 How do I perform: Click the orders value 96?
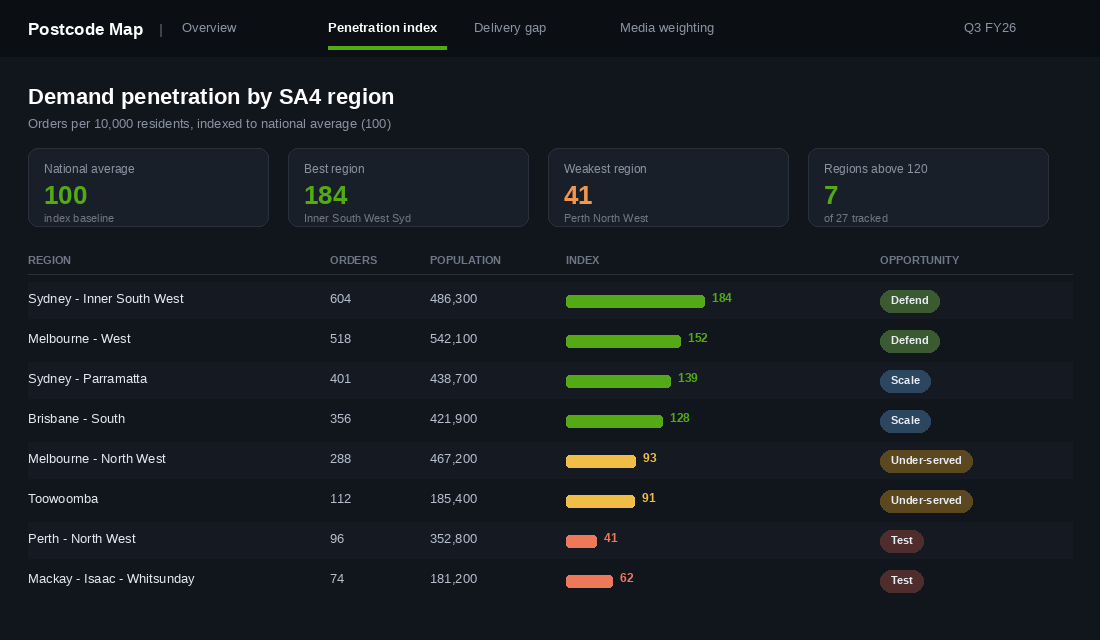pos(337,539)
